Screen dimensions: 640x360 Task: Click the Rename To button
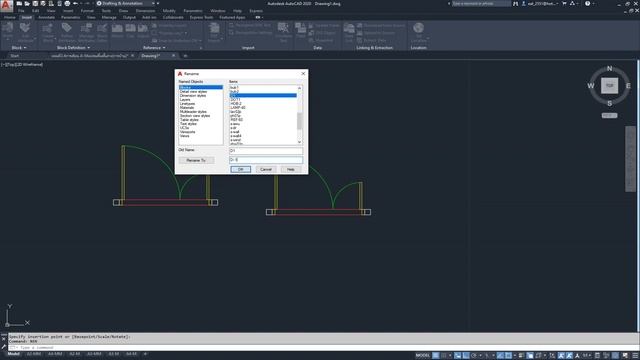click(196, 160)
